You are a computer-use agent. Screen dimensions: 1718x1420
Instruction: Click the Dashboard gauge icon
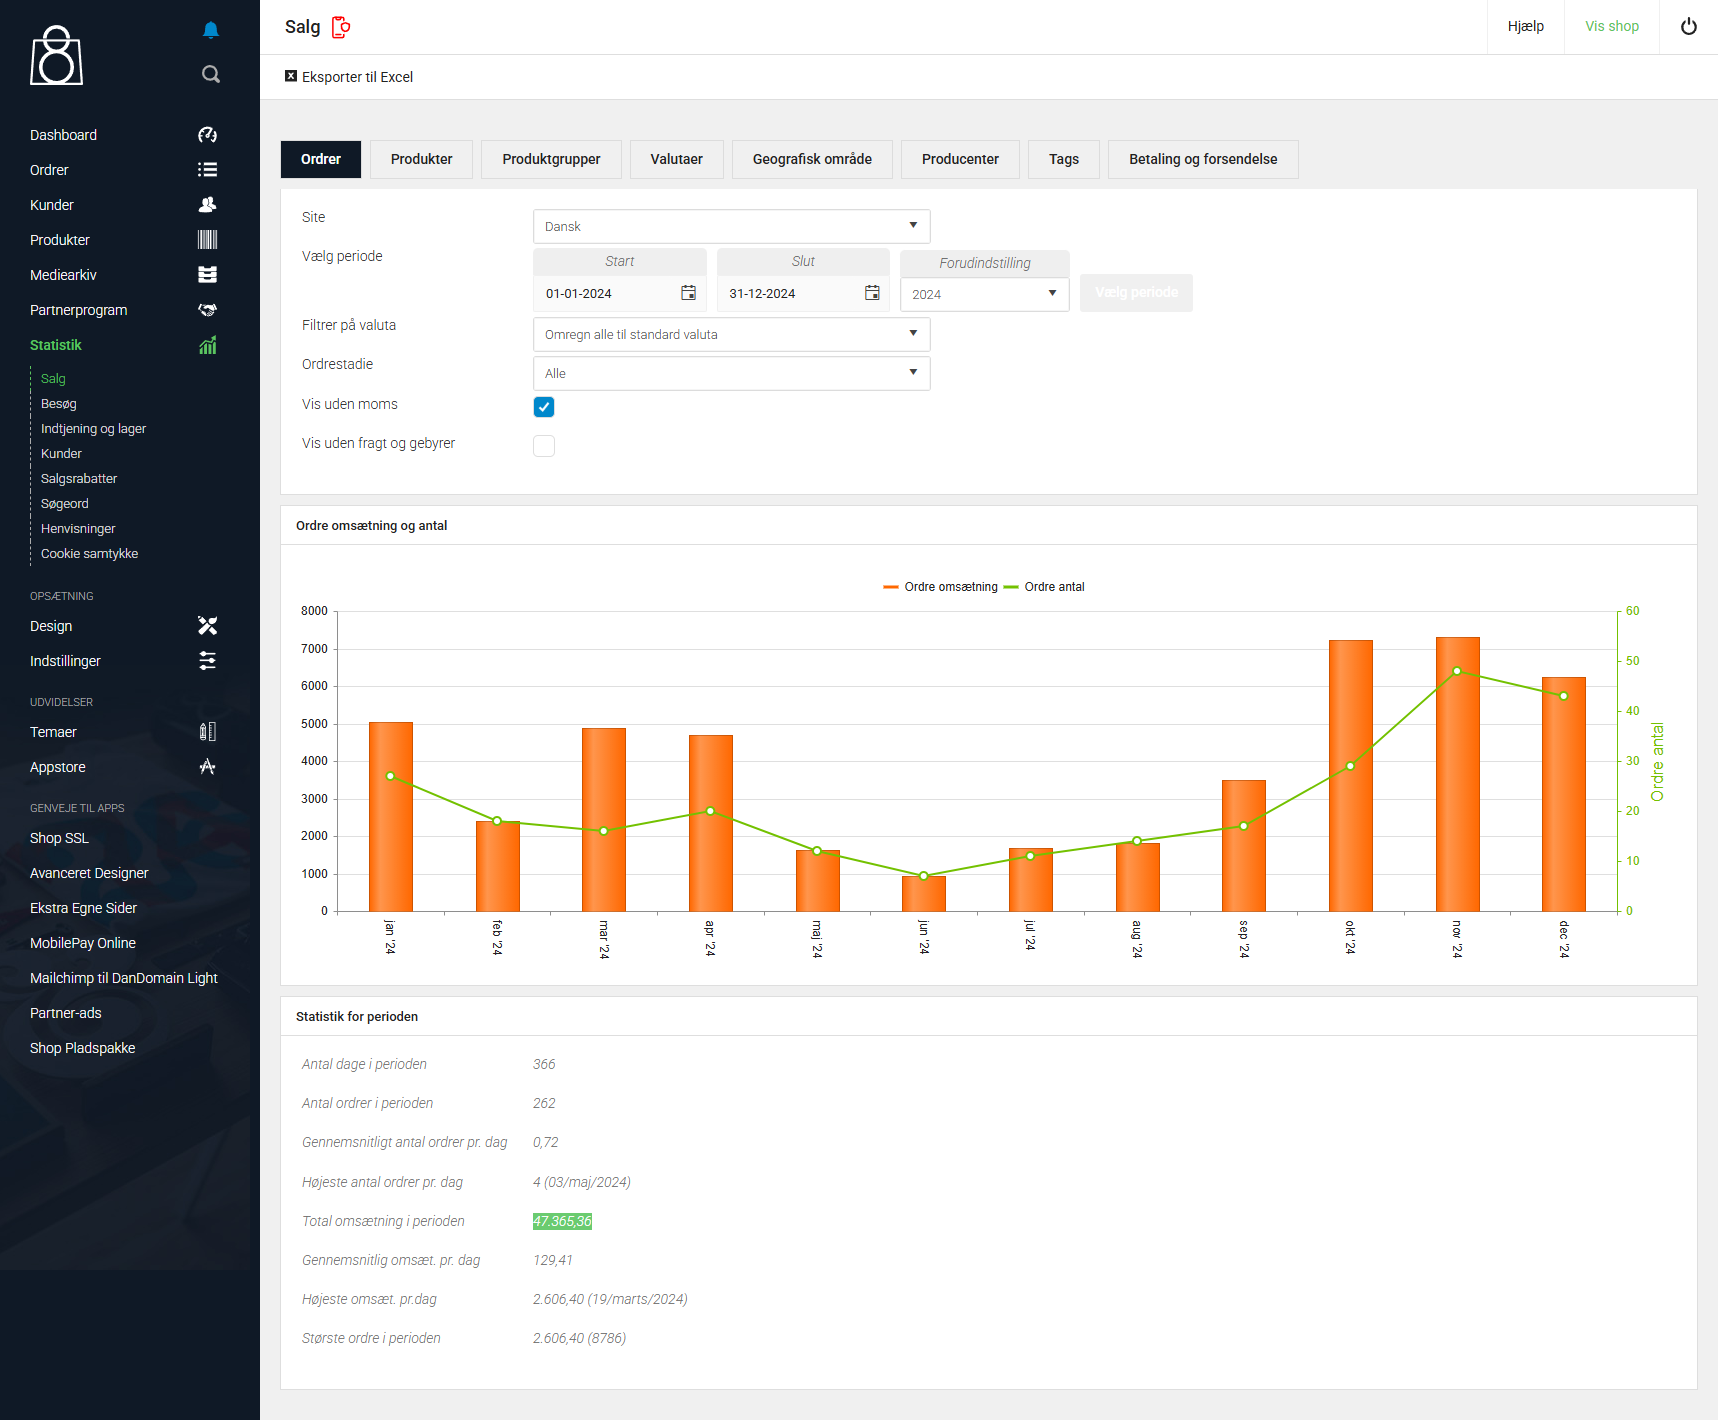tap(207, 135)
